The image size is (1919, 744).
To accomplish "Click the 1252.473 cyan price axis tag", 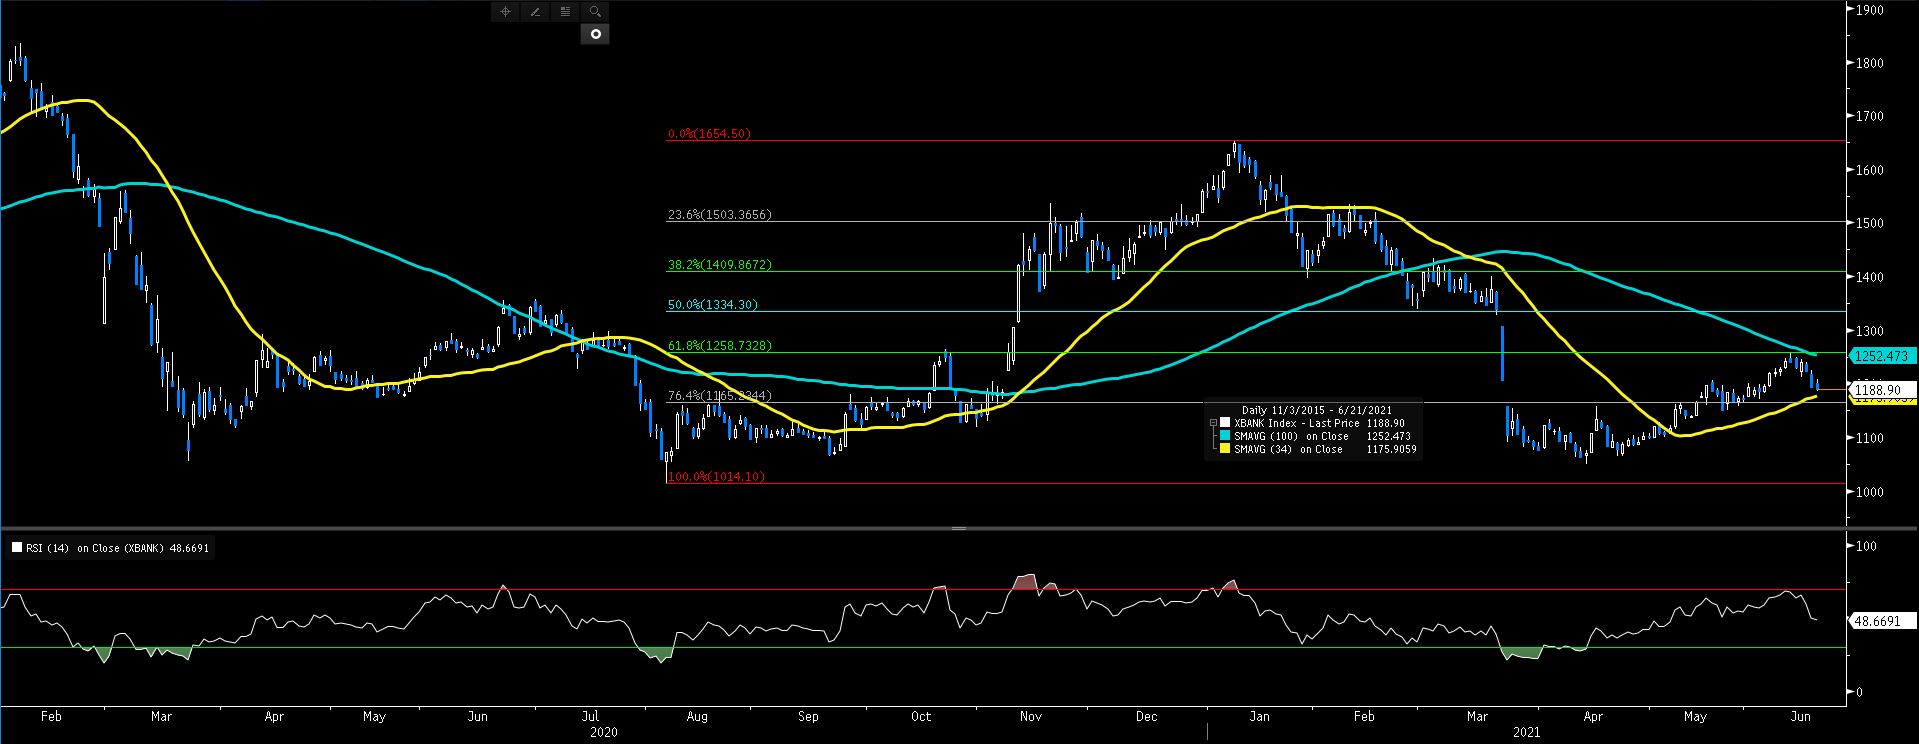I will [1881, 356].
